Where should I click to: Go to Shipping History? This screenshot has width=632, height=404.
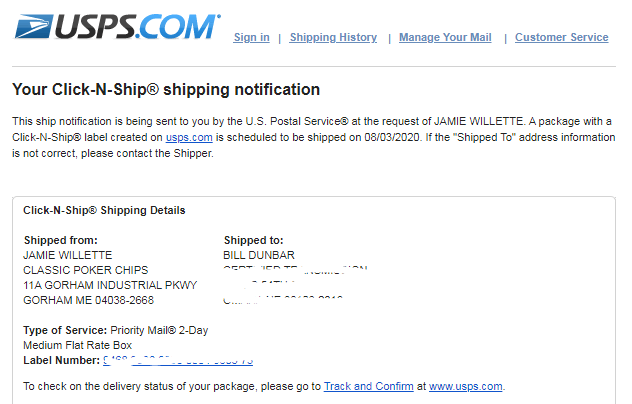(x=333, y=38)
